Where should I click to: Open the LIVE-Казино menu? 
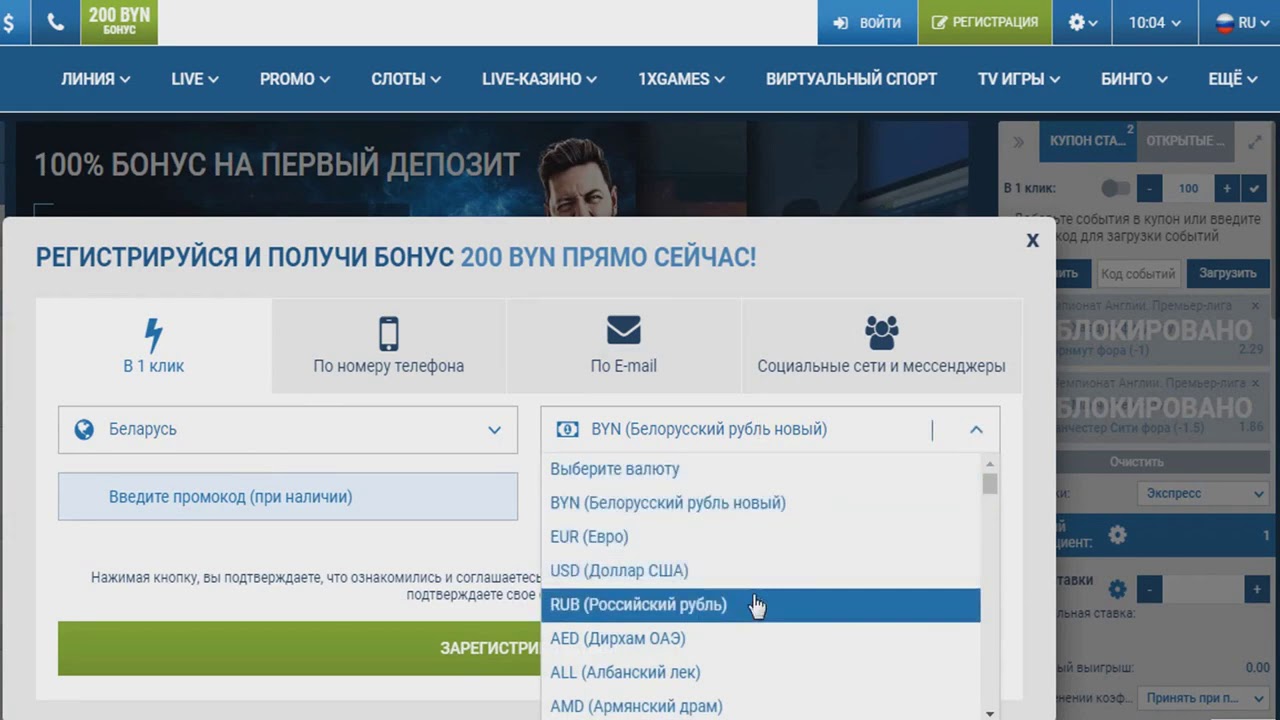point(540,79)
